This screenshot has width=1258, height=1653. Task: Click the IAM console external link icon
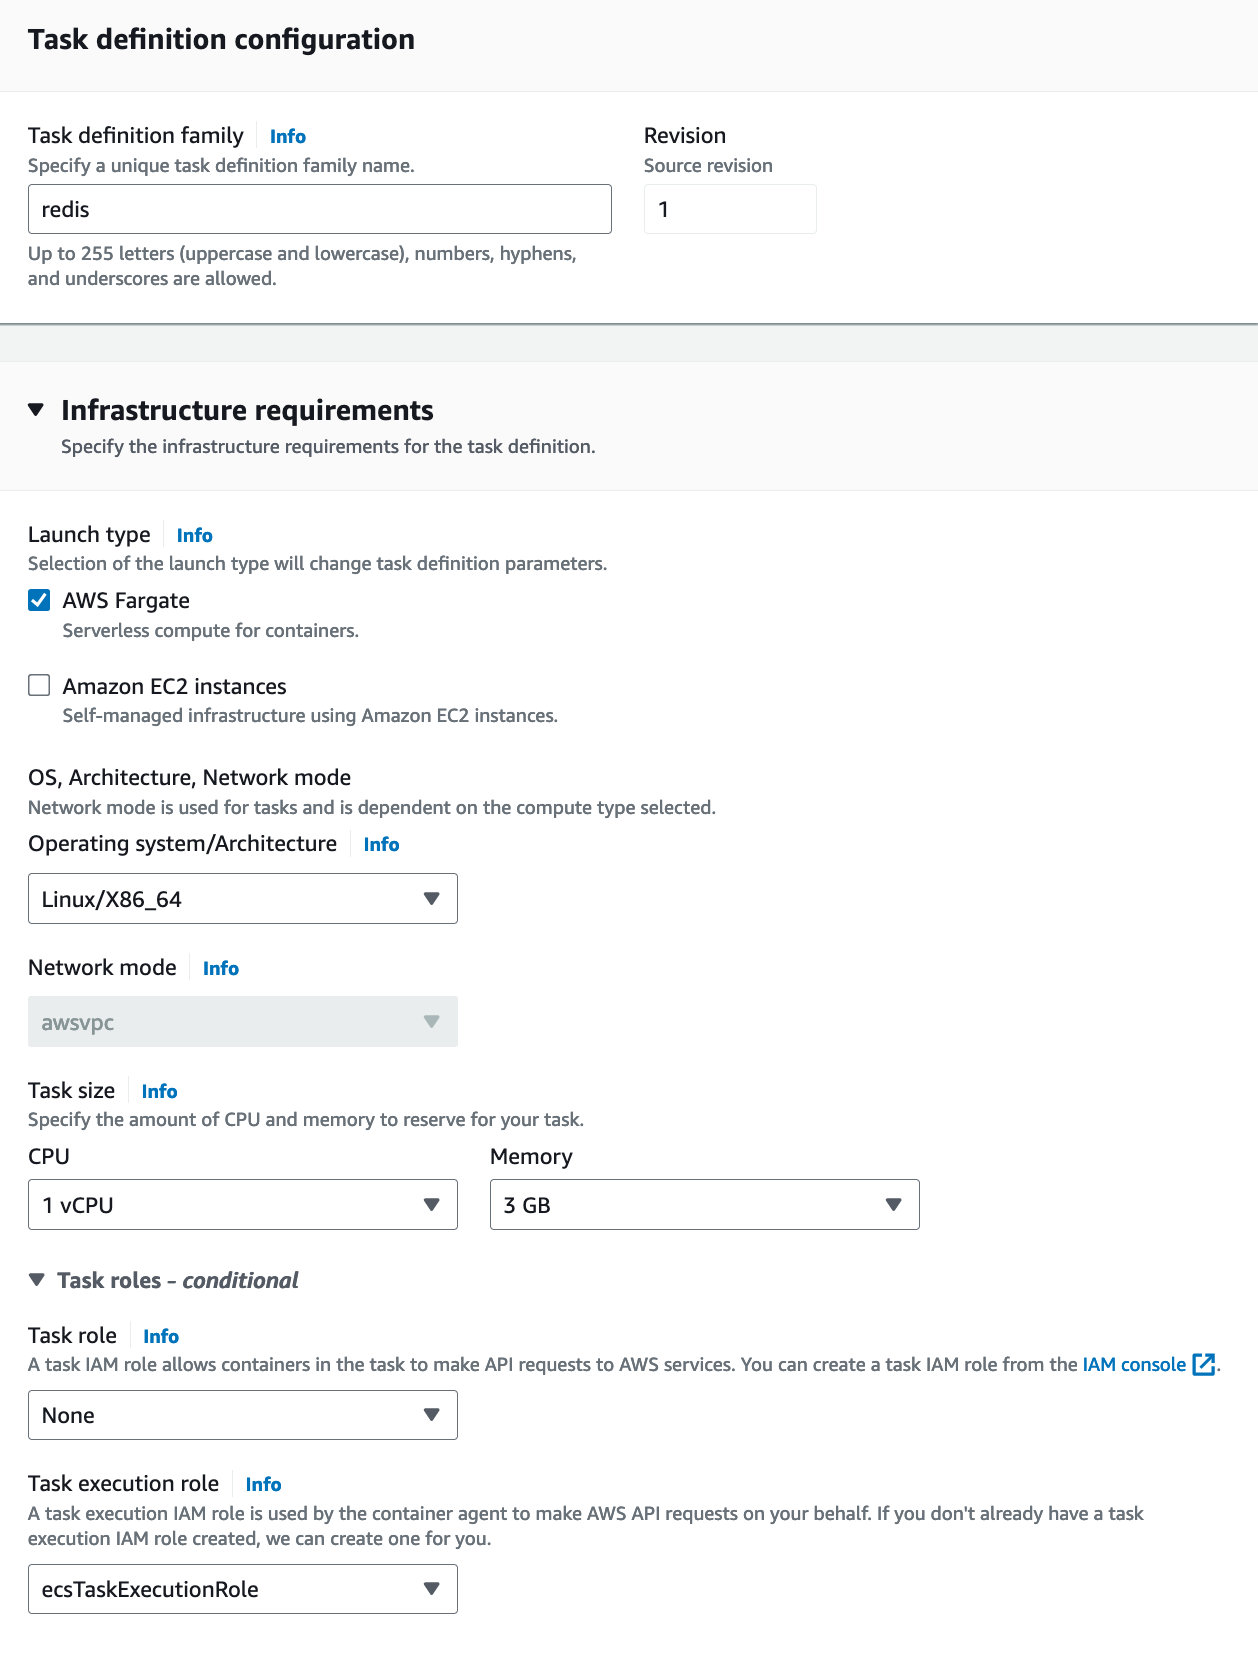pos(1204,1365)
